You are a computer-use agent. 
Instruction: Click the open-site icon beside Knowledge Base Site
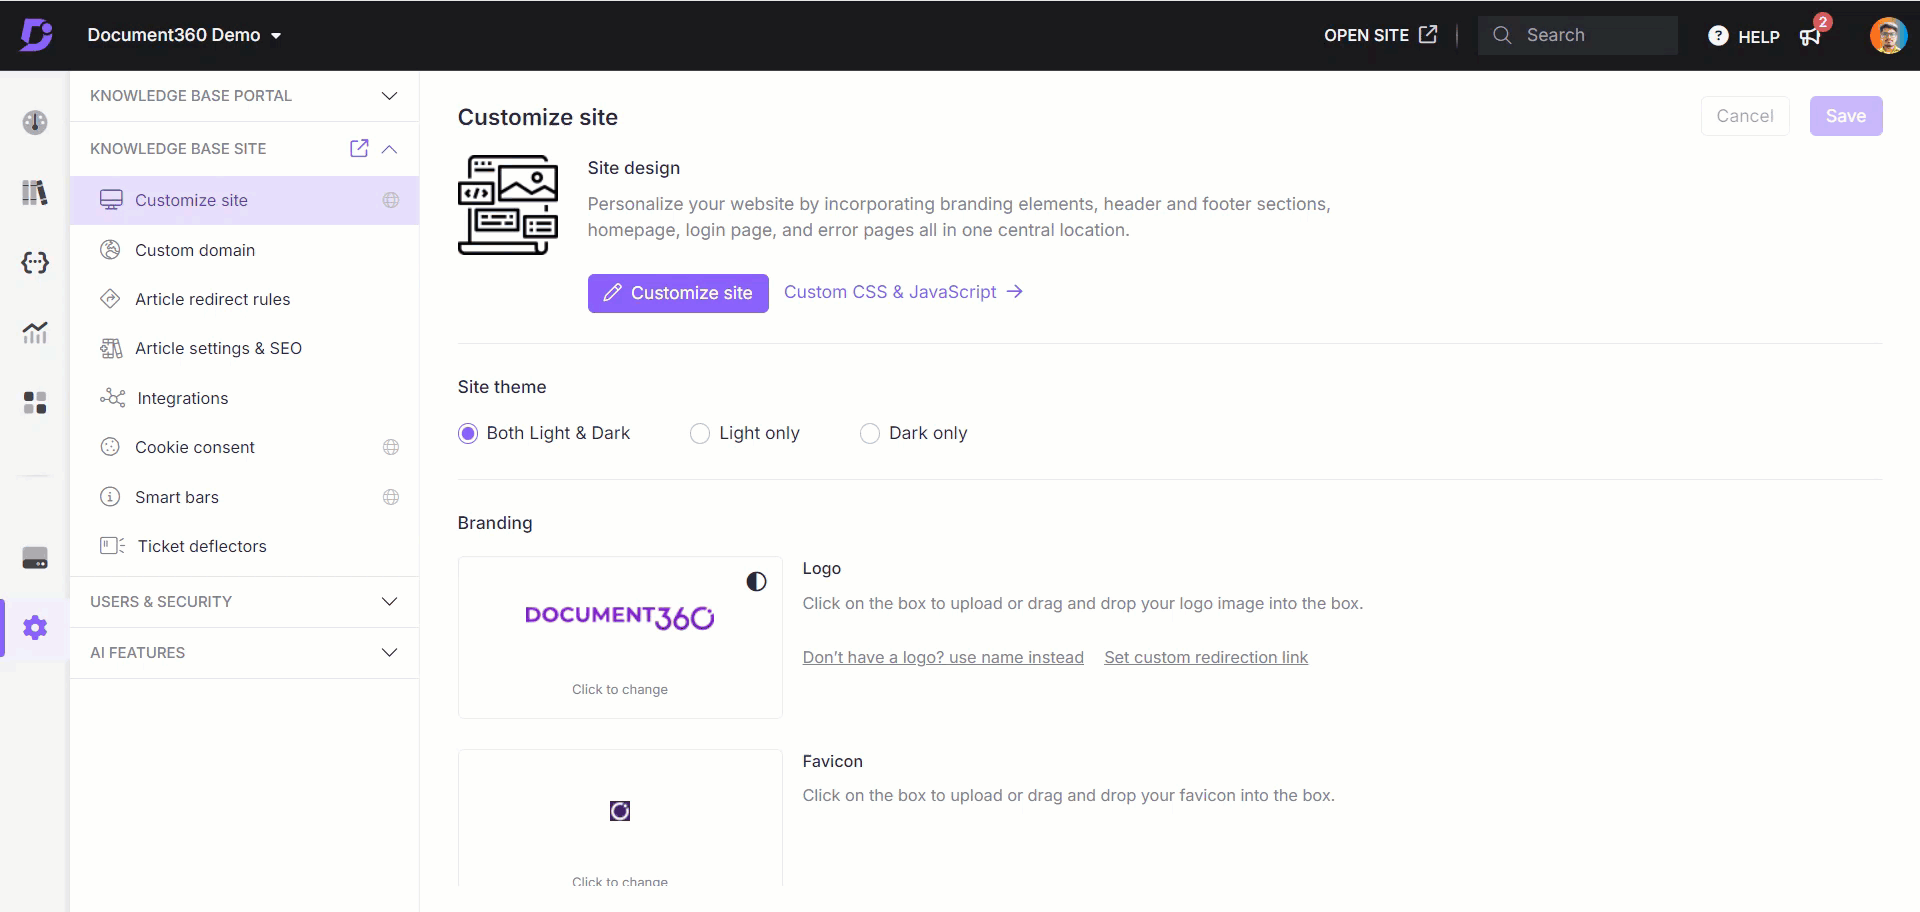[x=359, y=148]
